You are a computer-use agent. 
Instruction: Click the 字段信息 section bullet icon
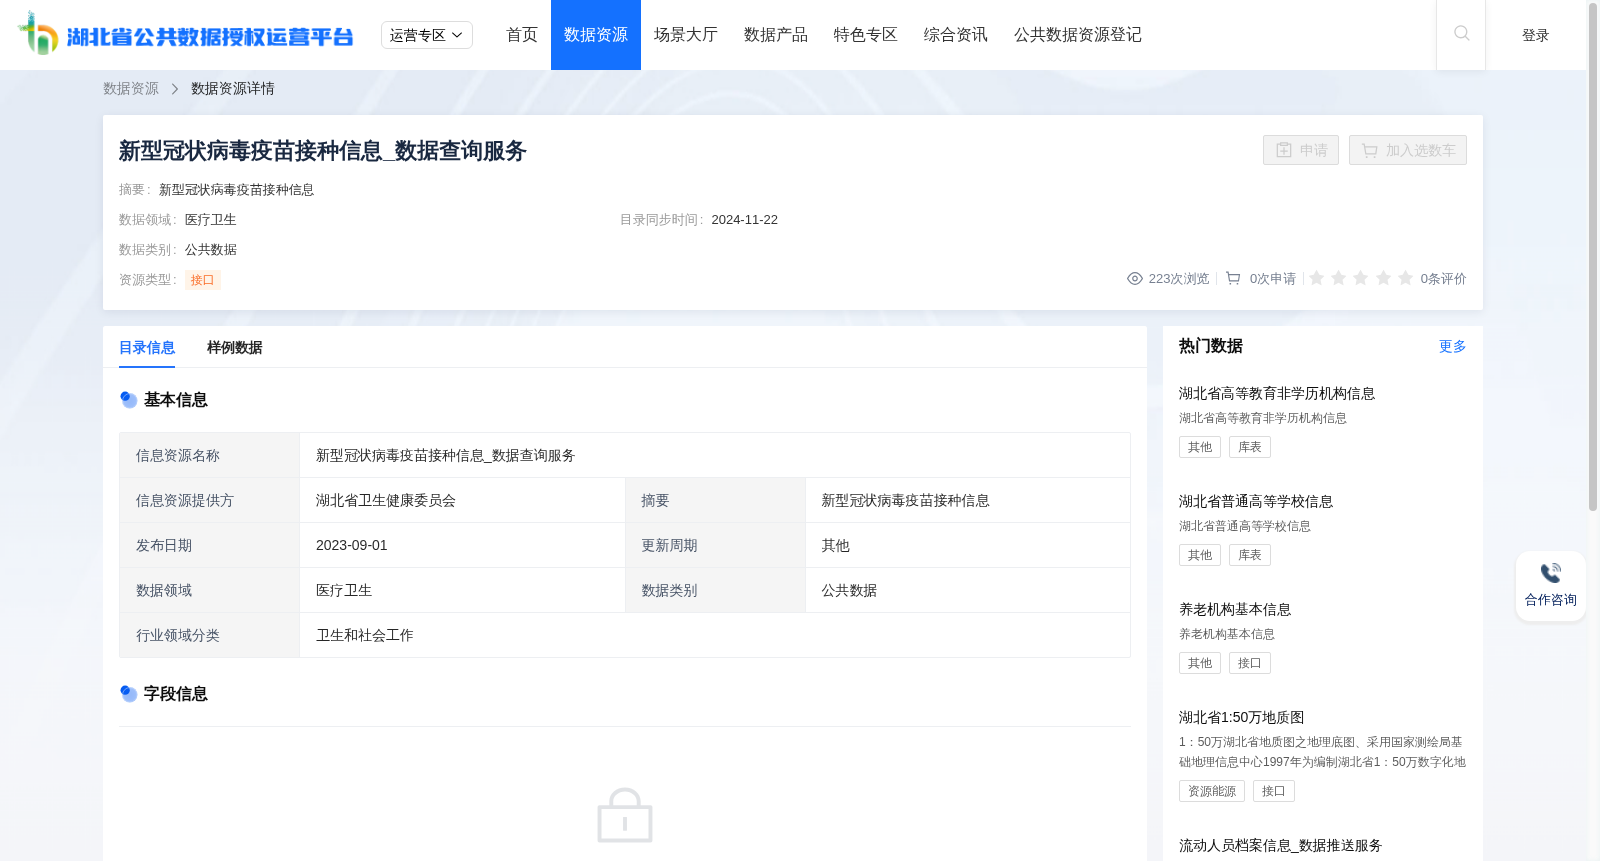128,694
